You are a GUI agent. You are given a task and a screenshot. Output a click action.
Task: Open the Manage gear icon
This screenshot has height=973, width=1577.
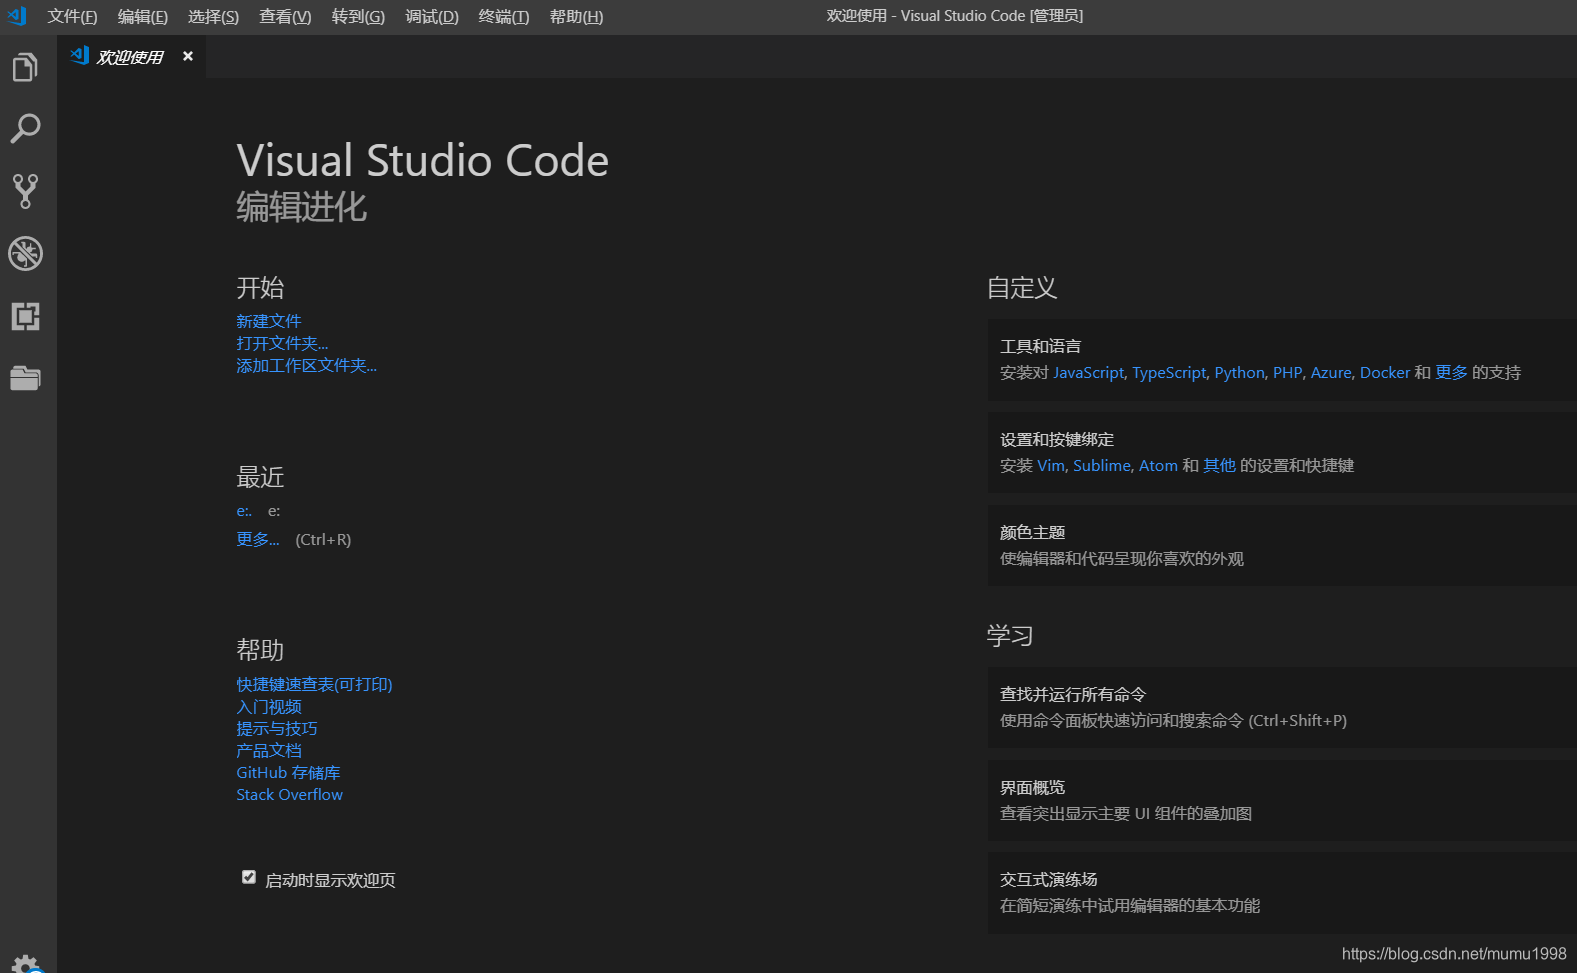tap(27, 964)
